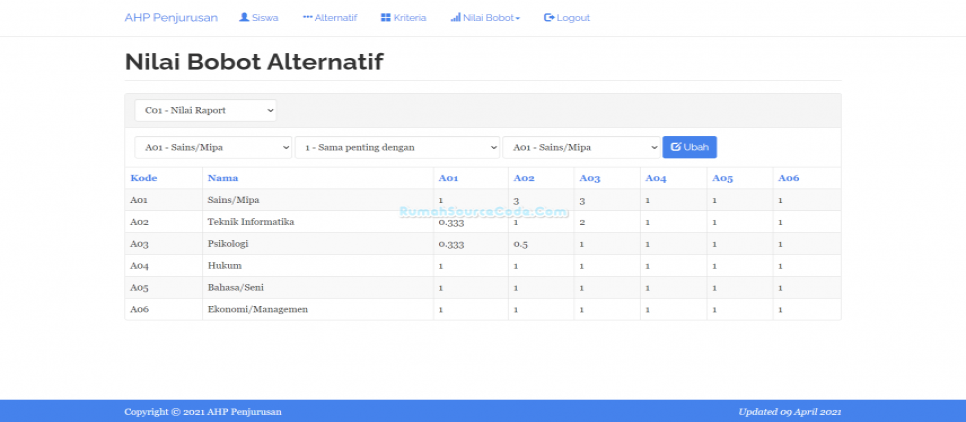This screenshot has height=422, width=966.
Task: Click the A06 column header
Action: click(x=789, y=178)
